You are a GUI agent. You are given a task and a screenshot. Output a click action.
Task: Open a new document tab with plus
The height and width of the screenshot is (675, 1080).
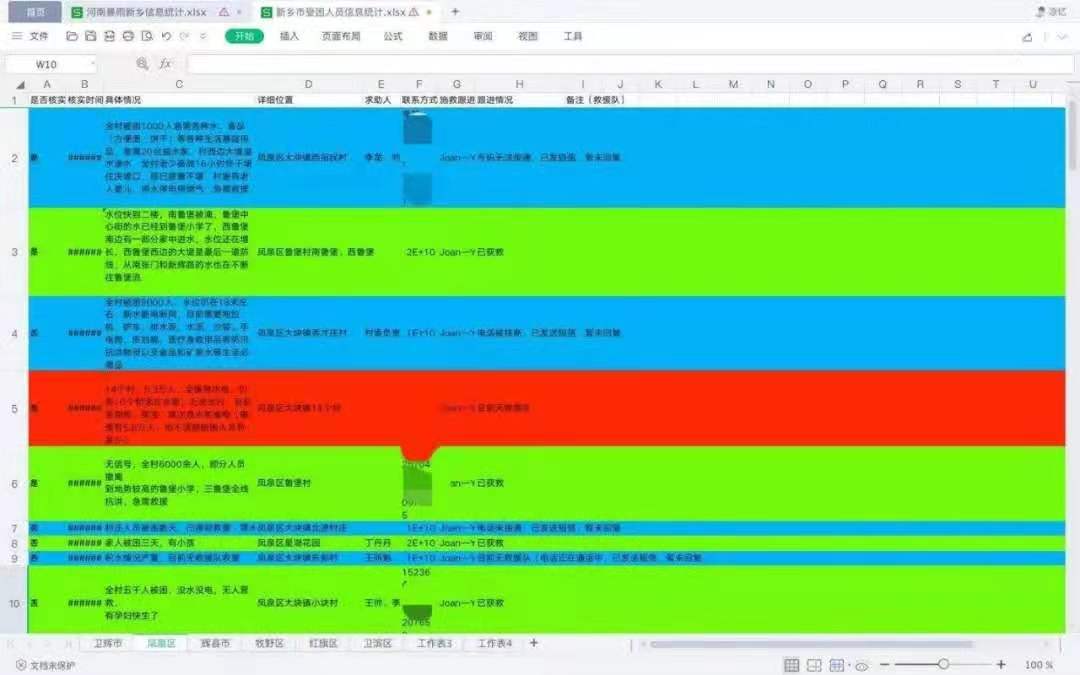click(x=455, y=12)
